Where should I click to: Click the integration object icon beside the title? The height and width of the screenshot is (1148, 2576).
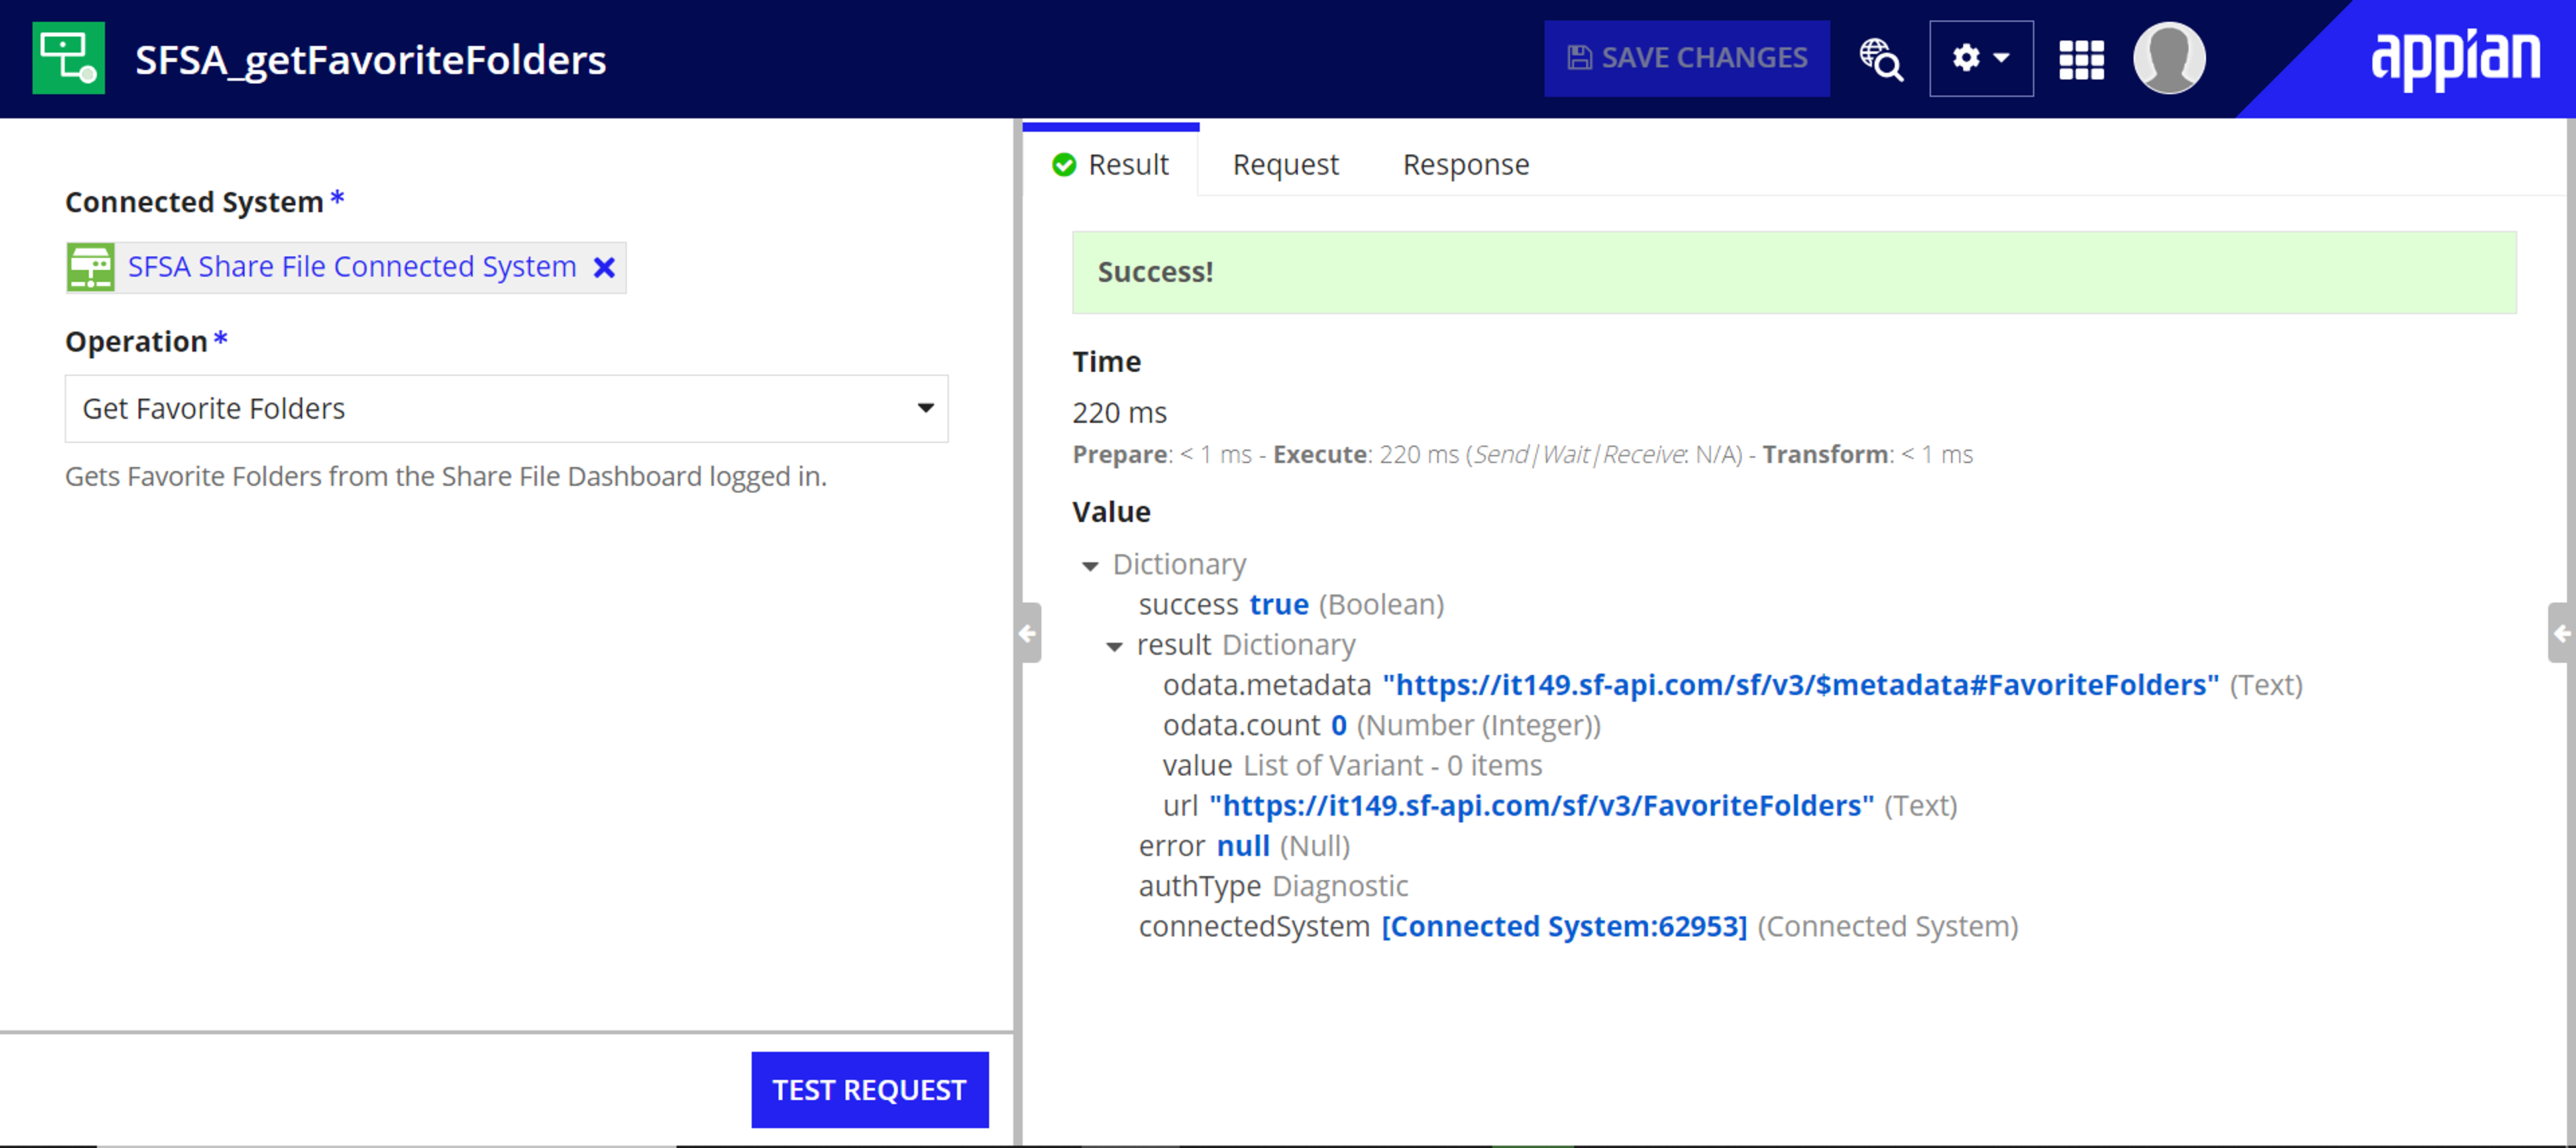click(68, 58)
